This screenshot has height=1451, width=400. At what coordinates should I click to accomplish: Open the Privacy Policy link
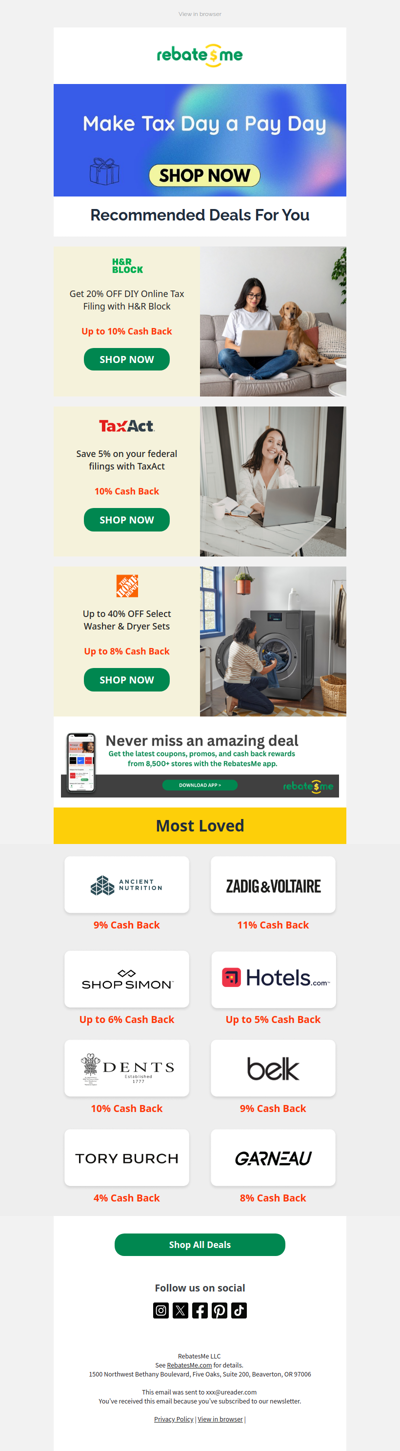pos(174,1419)
